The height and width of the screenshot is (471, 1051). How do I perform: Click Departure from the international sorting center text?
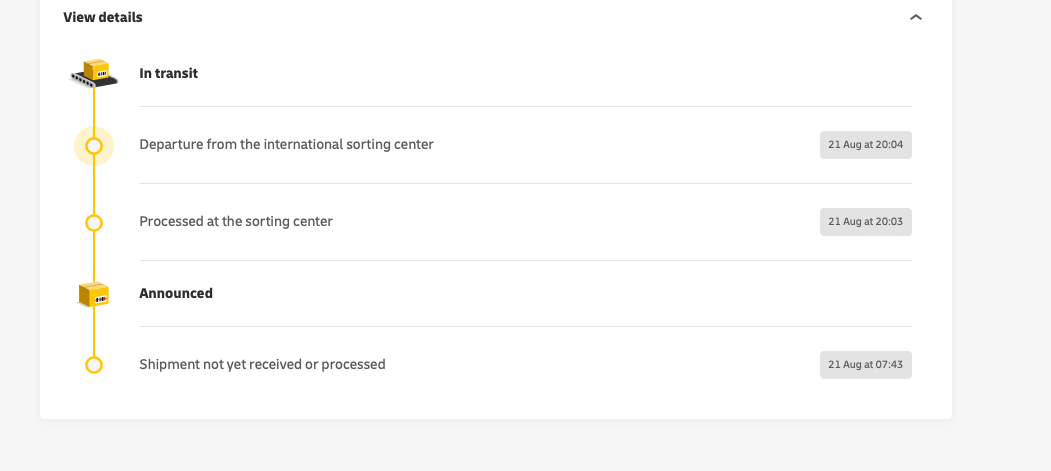tap(286, 144)
